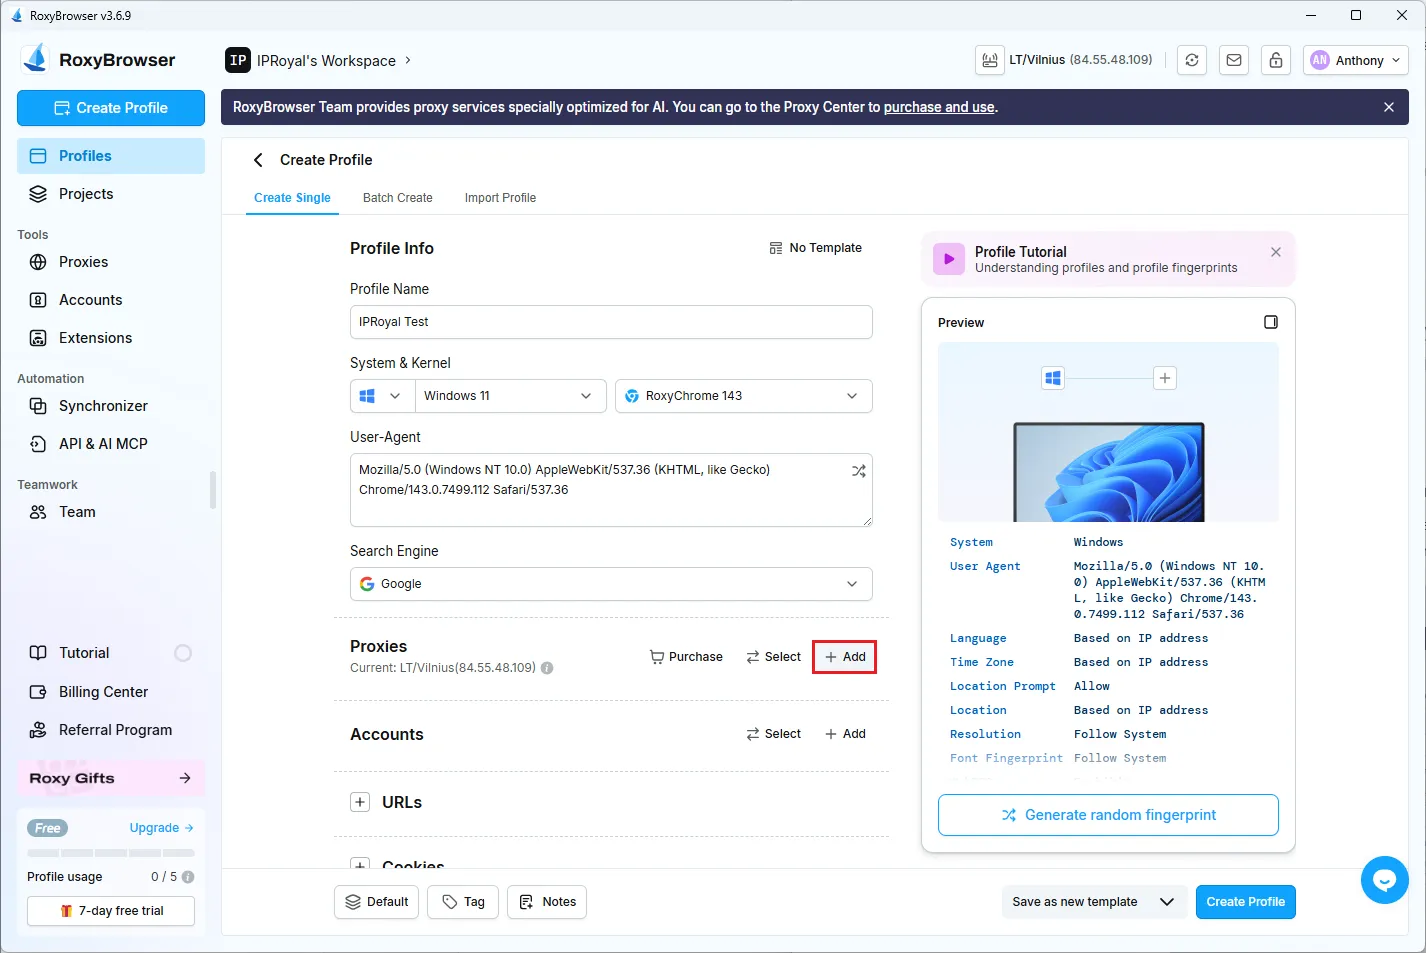The image size is (1426, 953).
Task: Click the lock icon in header
Action: (x=1276, y=60)
